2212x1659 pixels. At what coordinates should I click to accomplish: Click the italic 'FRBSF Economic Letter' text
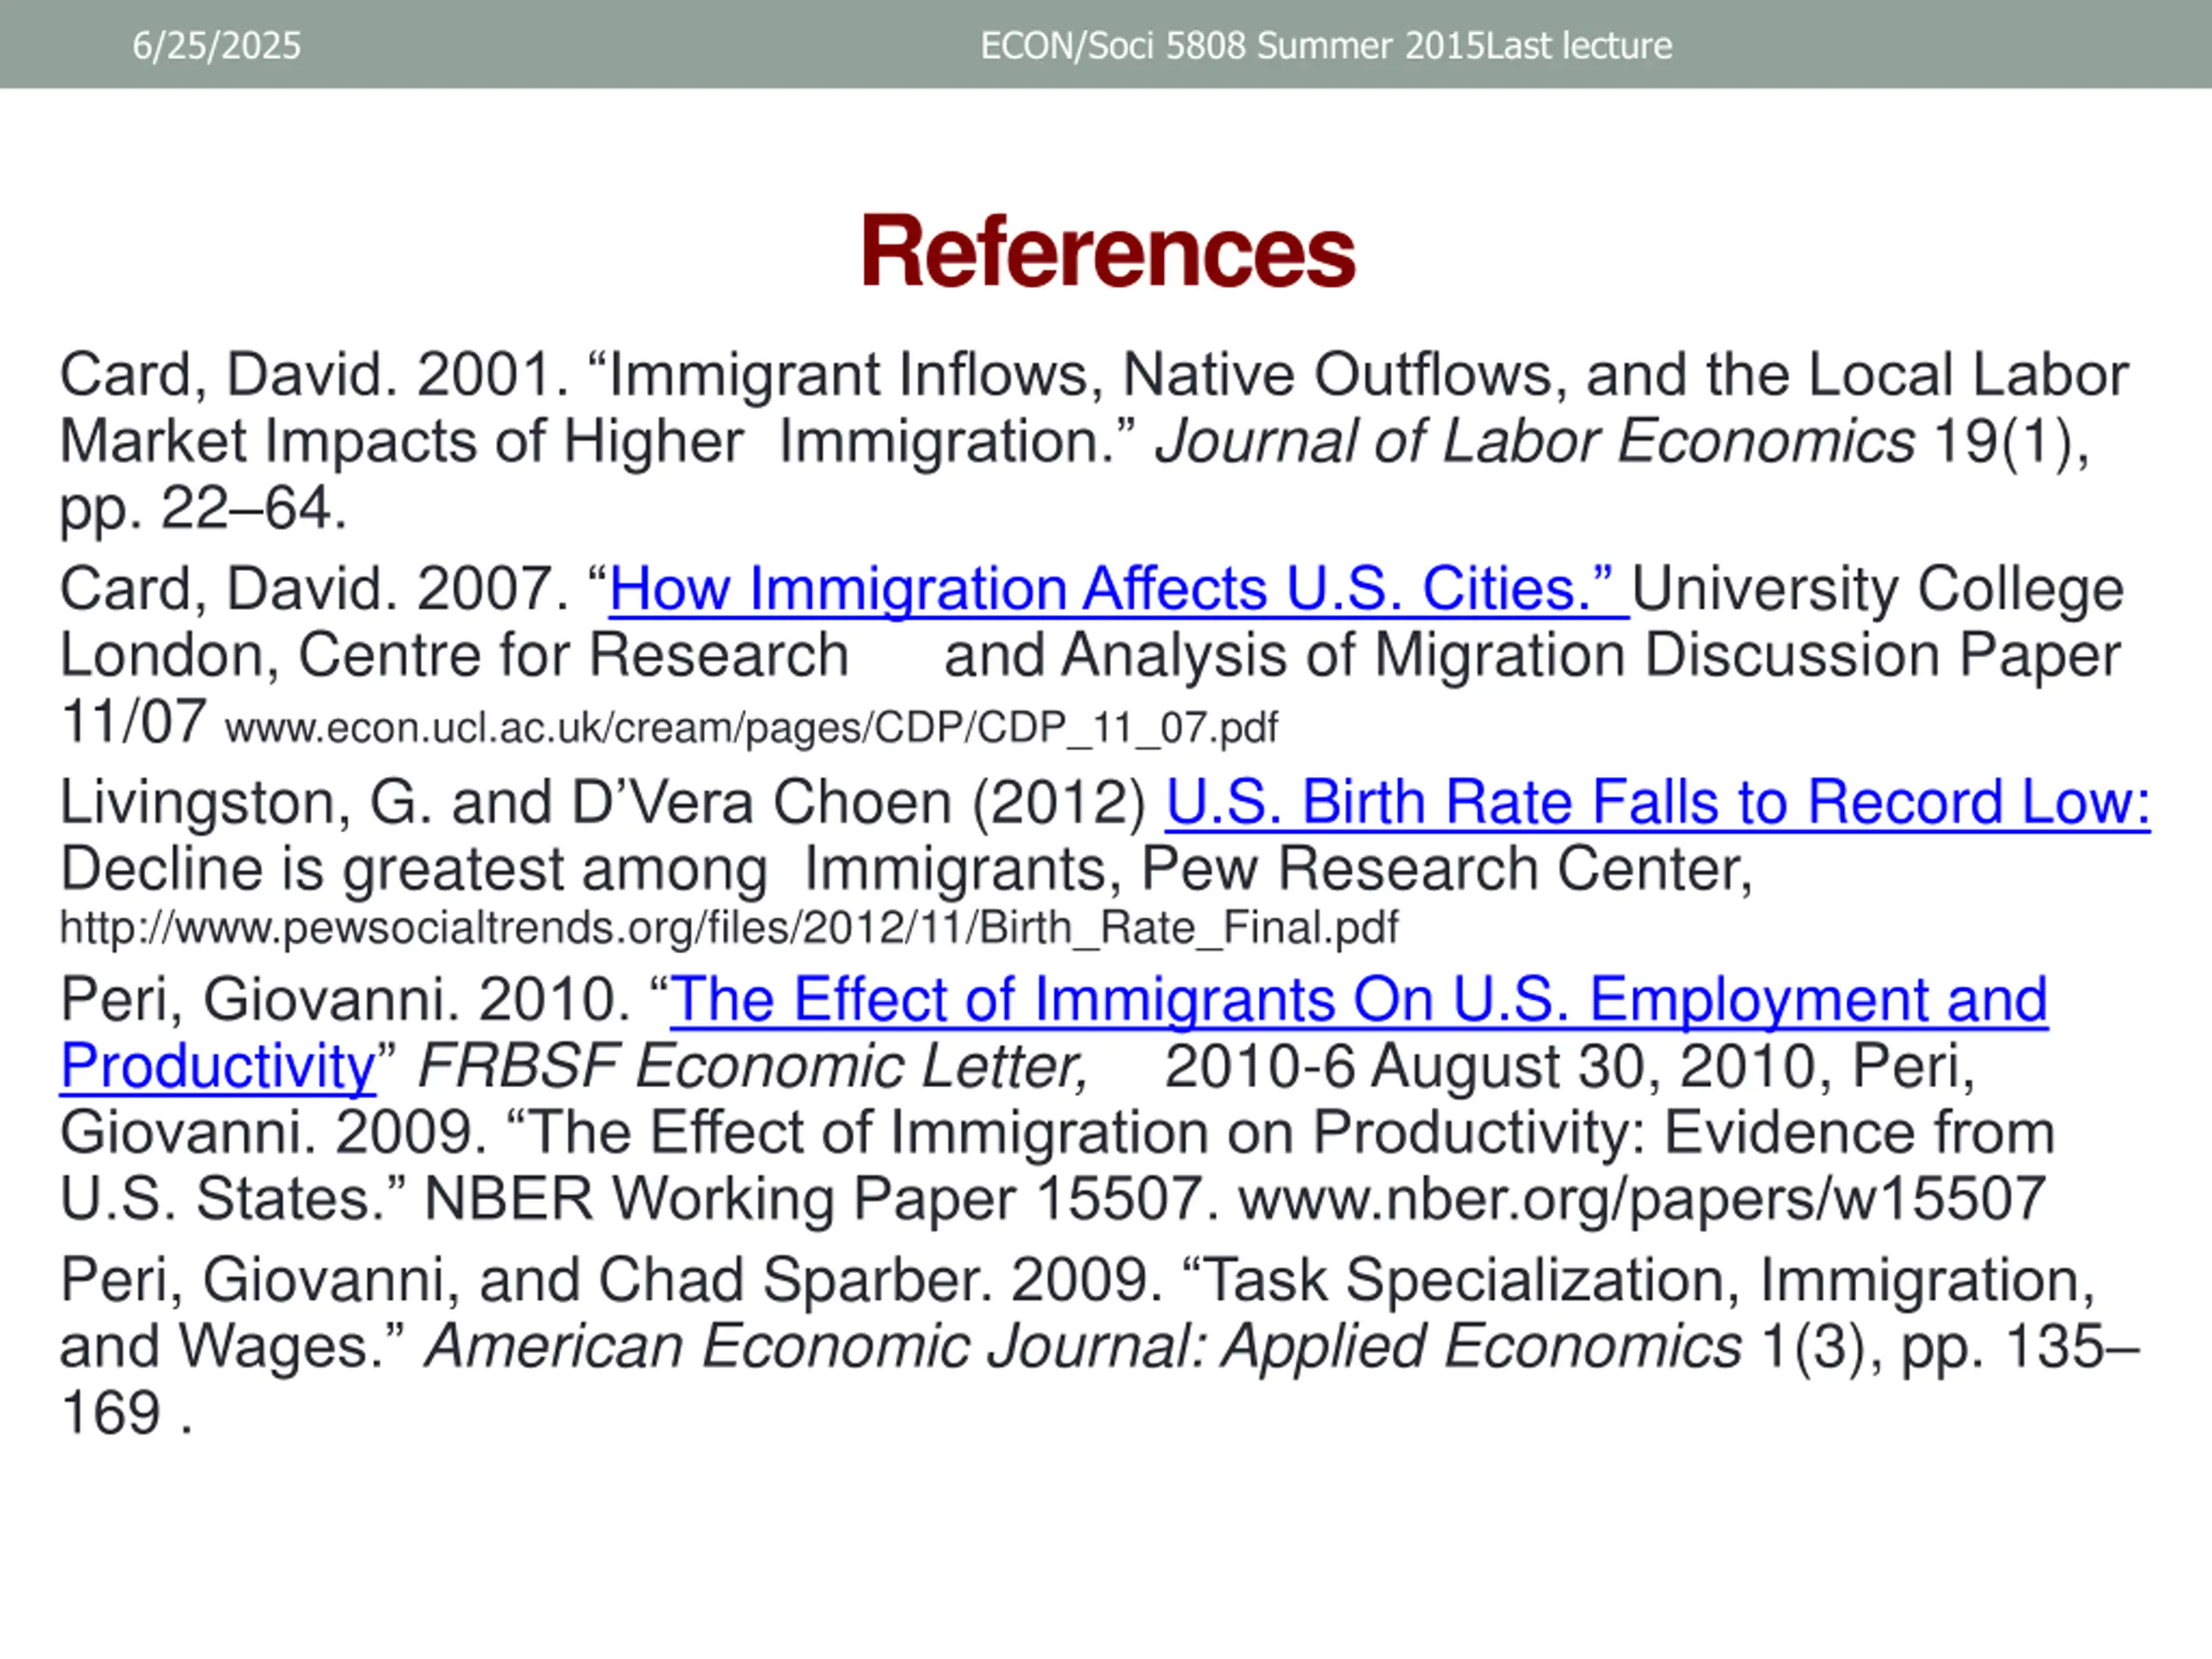click(x=752, y=1066)
